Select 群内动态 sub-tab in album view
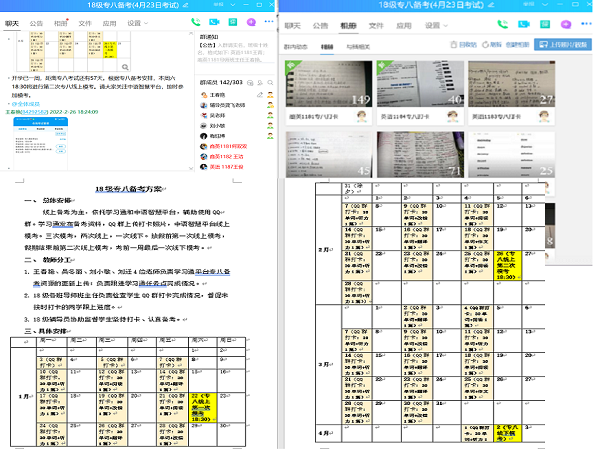The width and height of the screenshot is (600, 450). [295, 47]
